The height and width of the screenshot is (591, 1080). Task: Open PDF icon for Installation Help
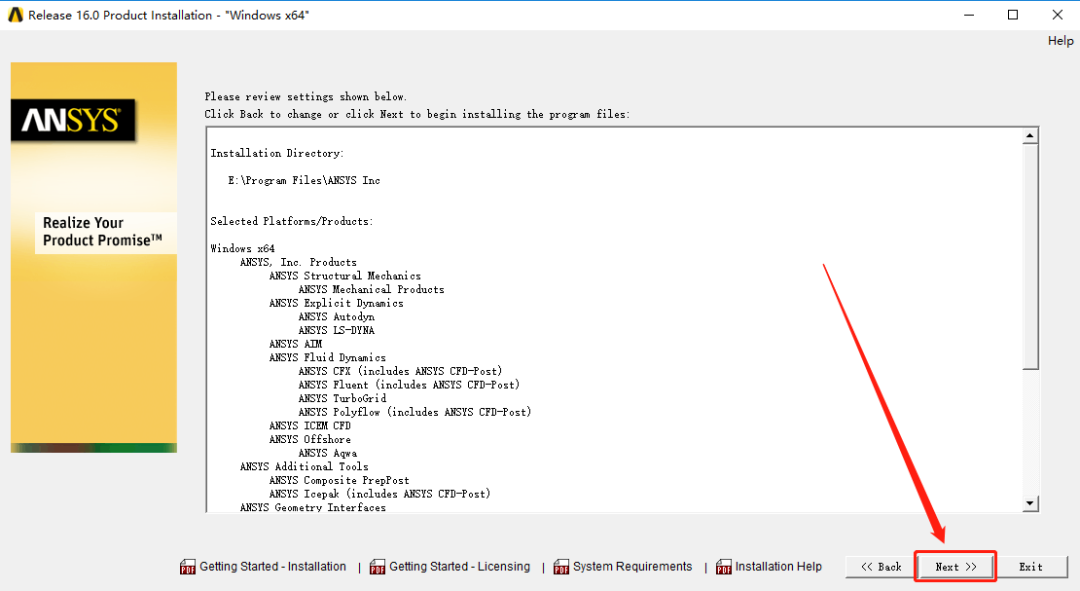(723, 567)
